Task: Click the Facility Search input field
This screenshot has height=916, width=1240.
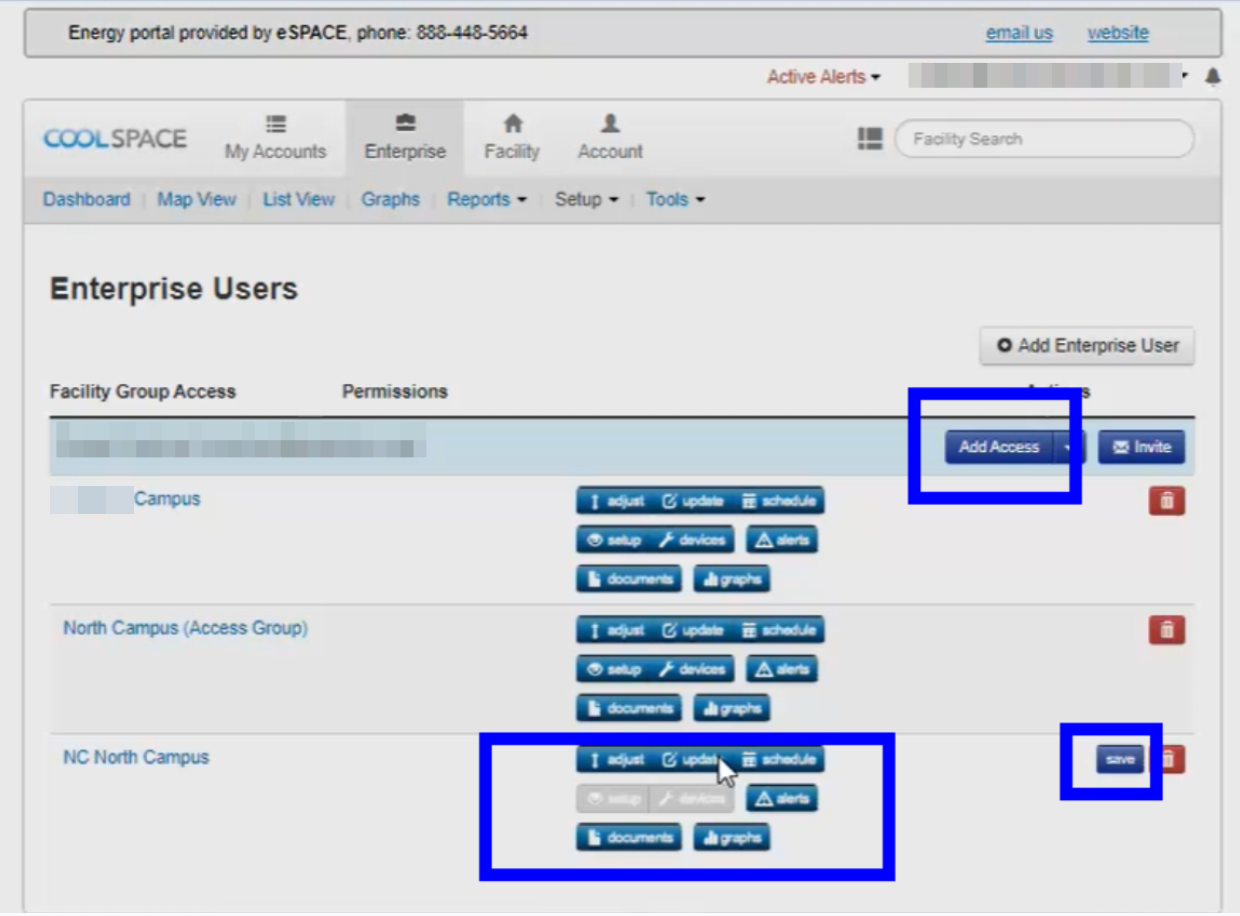Action: (x=1044, y=139)
